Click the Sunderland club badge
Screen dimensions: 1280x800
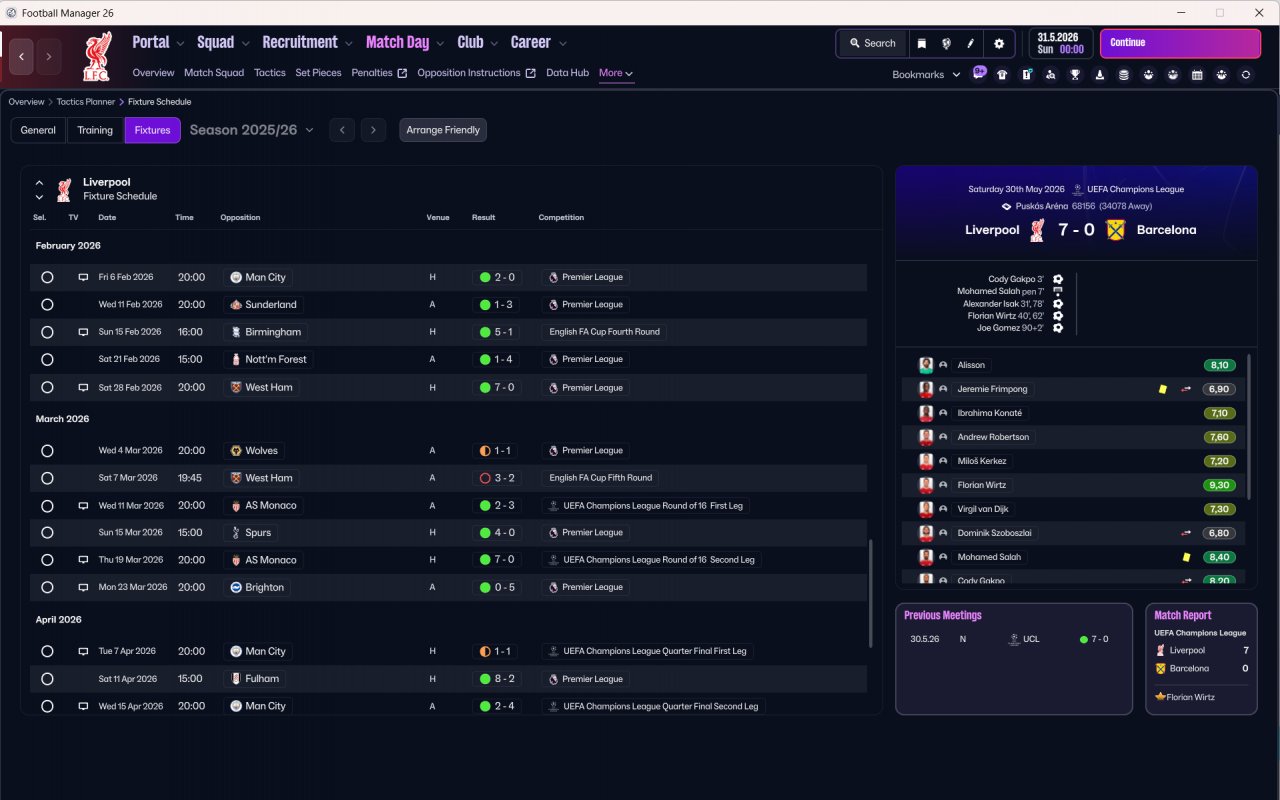236,304
